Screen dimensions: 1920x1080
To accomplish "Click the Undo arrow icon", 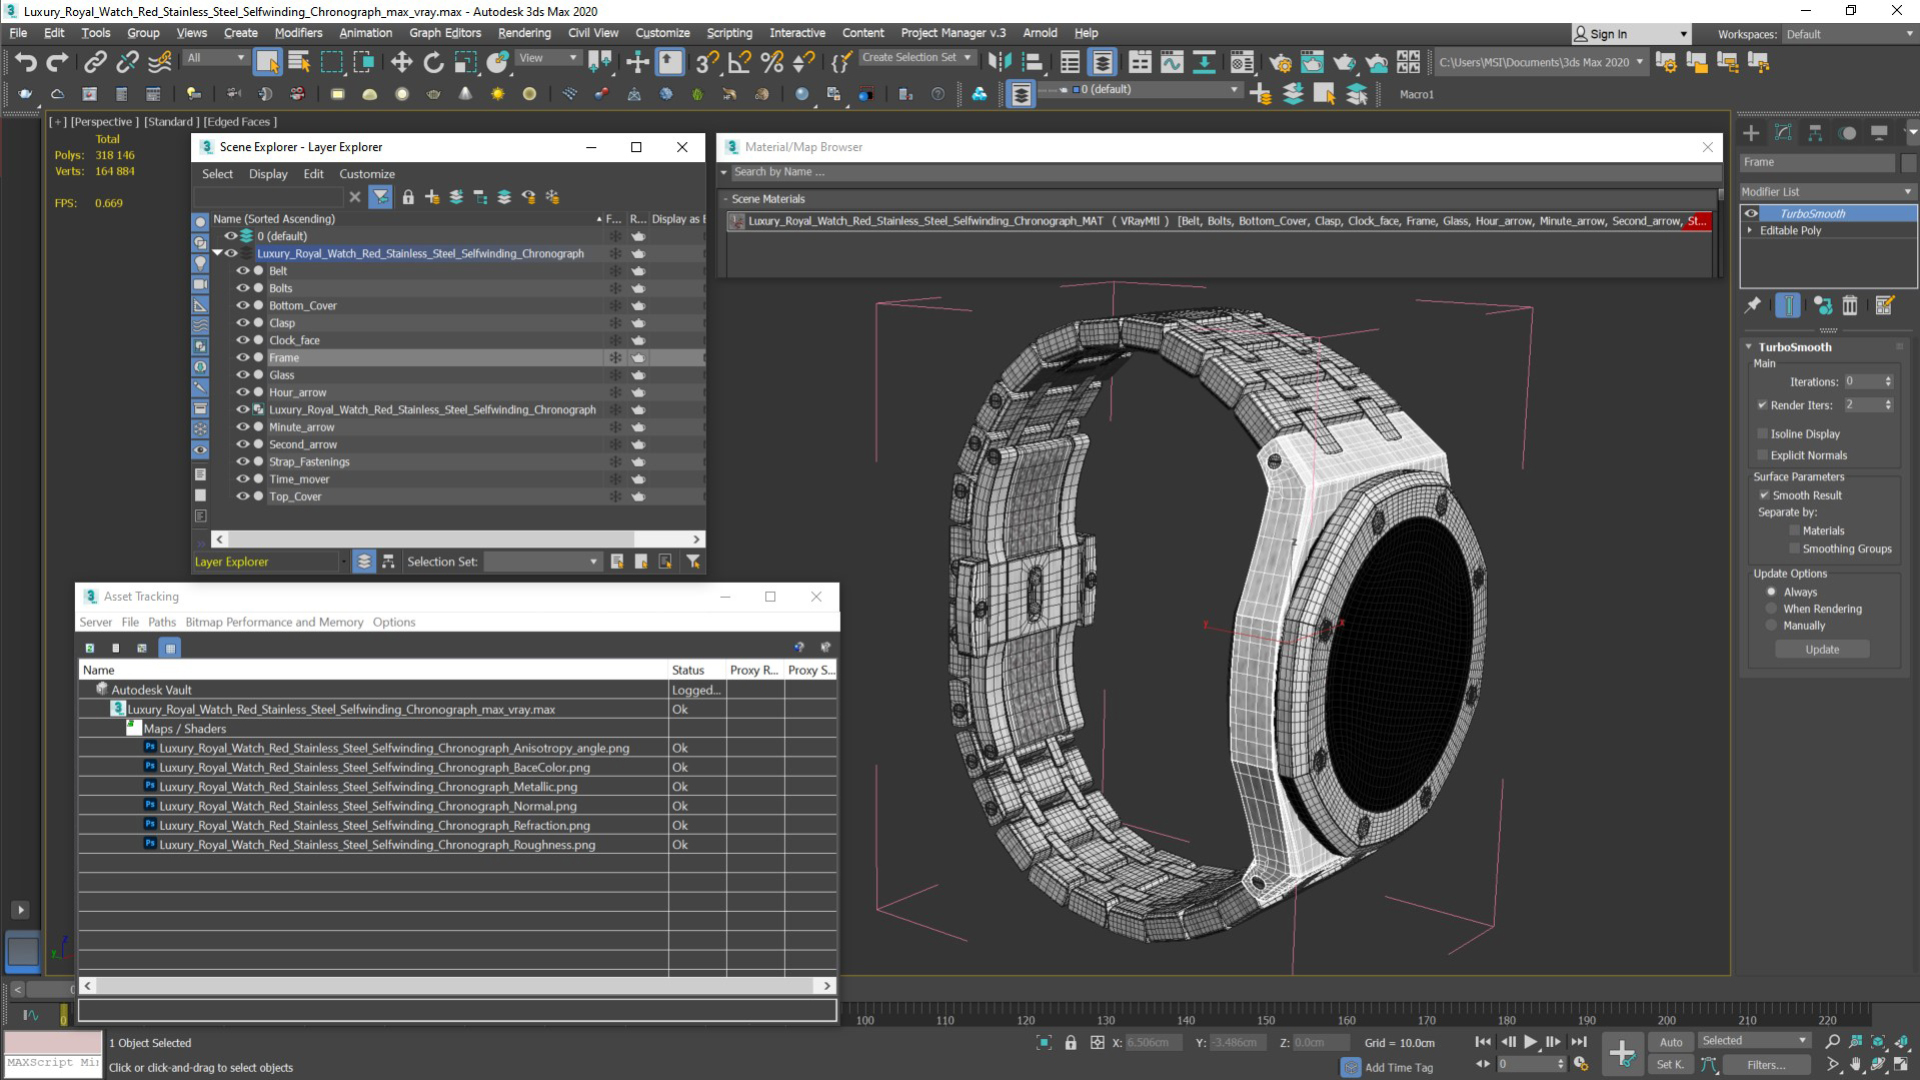I will pyautogui.click(x=26, y=62).
